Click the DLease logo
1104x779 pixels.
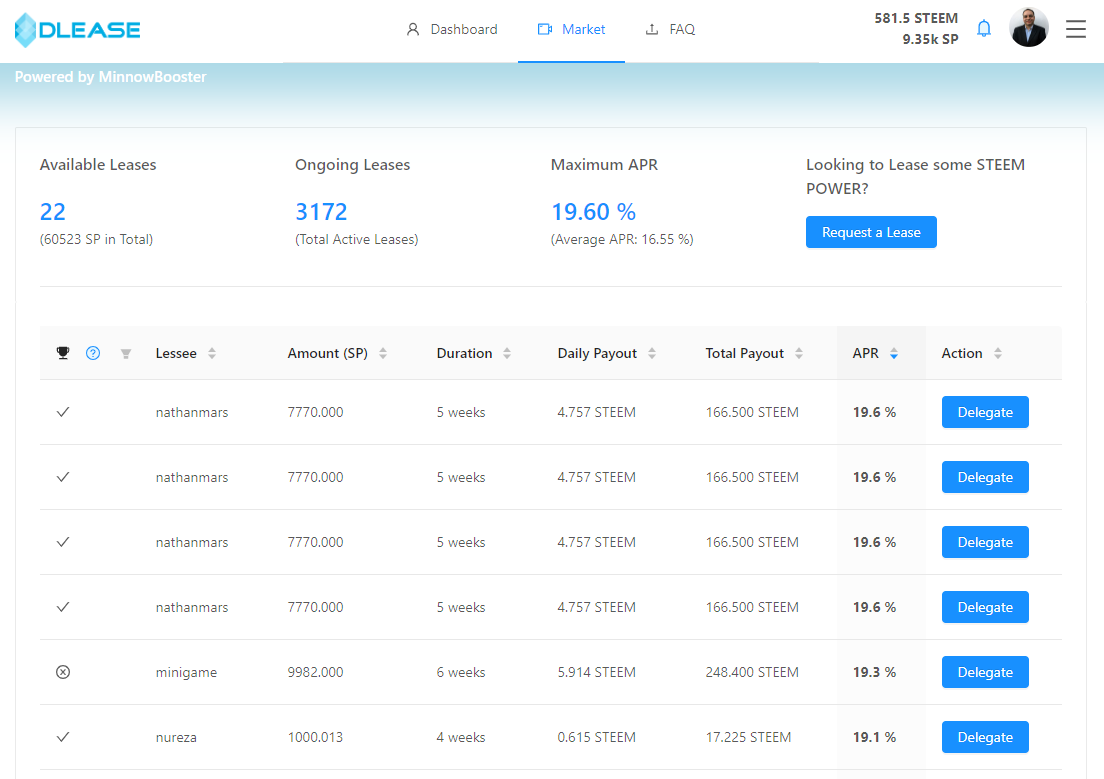[x=77, y=30]
